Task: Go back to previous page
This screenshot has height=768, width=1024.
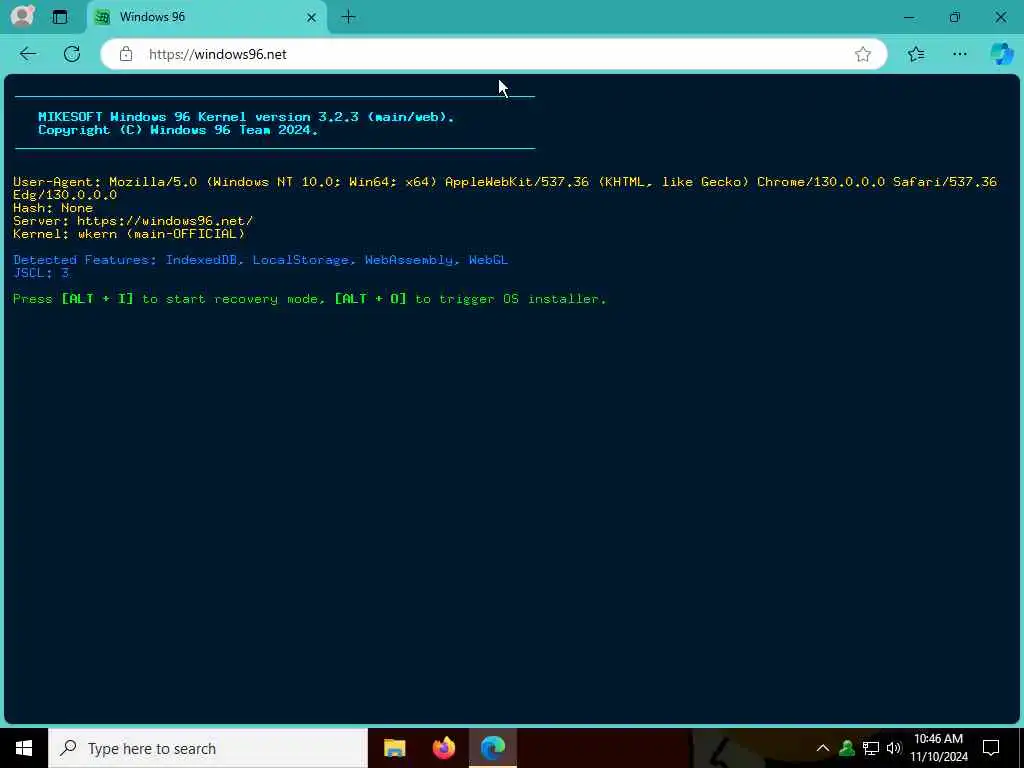Action: [x=28, y=54]
